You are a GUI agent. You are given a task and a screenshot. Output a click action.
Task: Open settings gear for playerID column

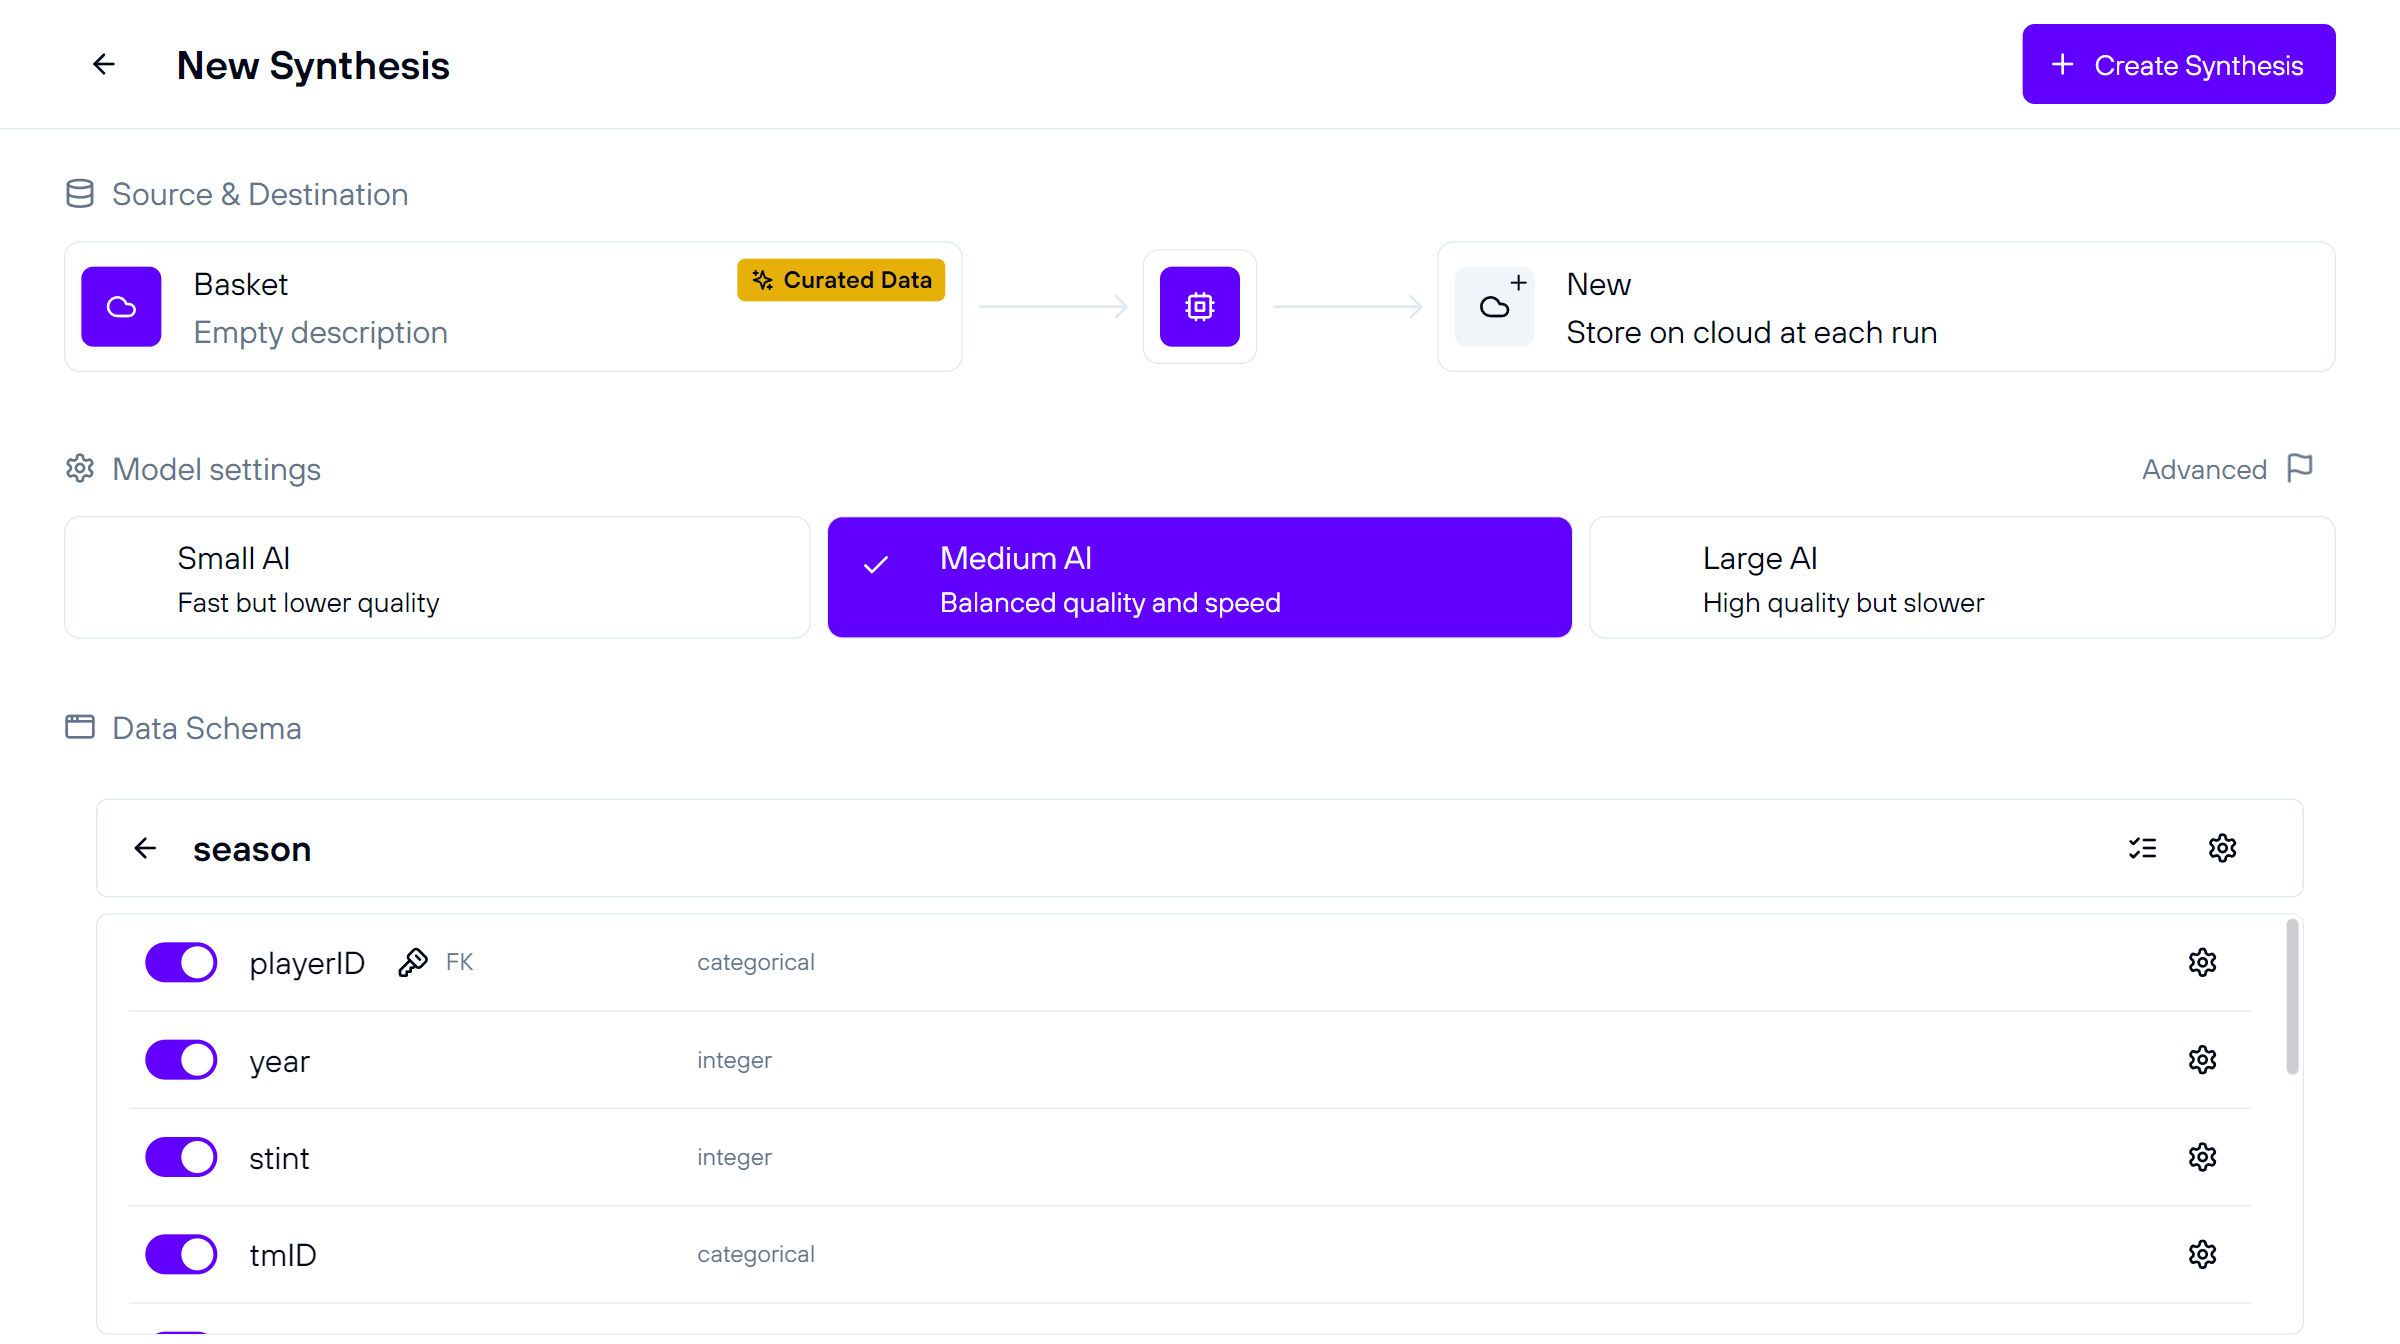2202,963
